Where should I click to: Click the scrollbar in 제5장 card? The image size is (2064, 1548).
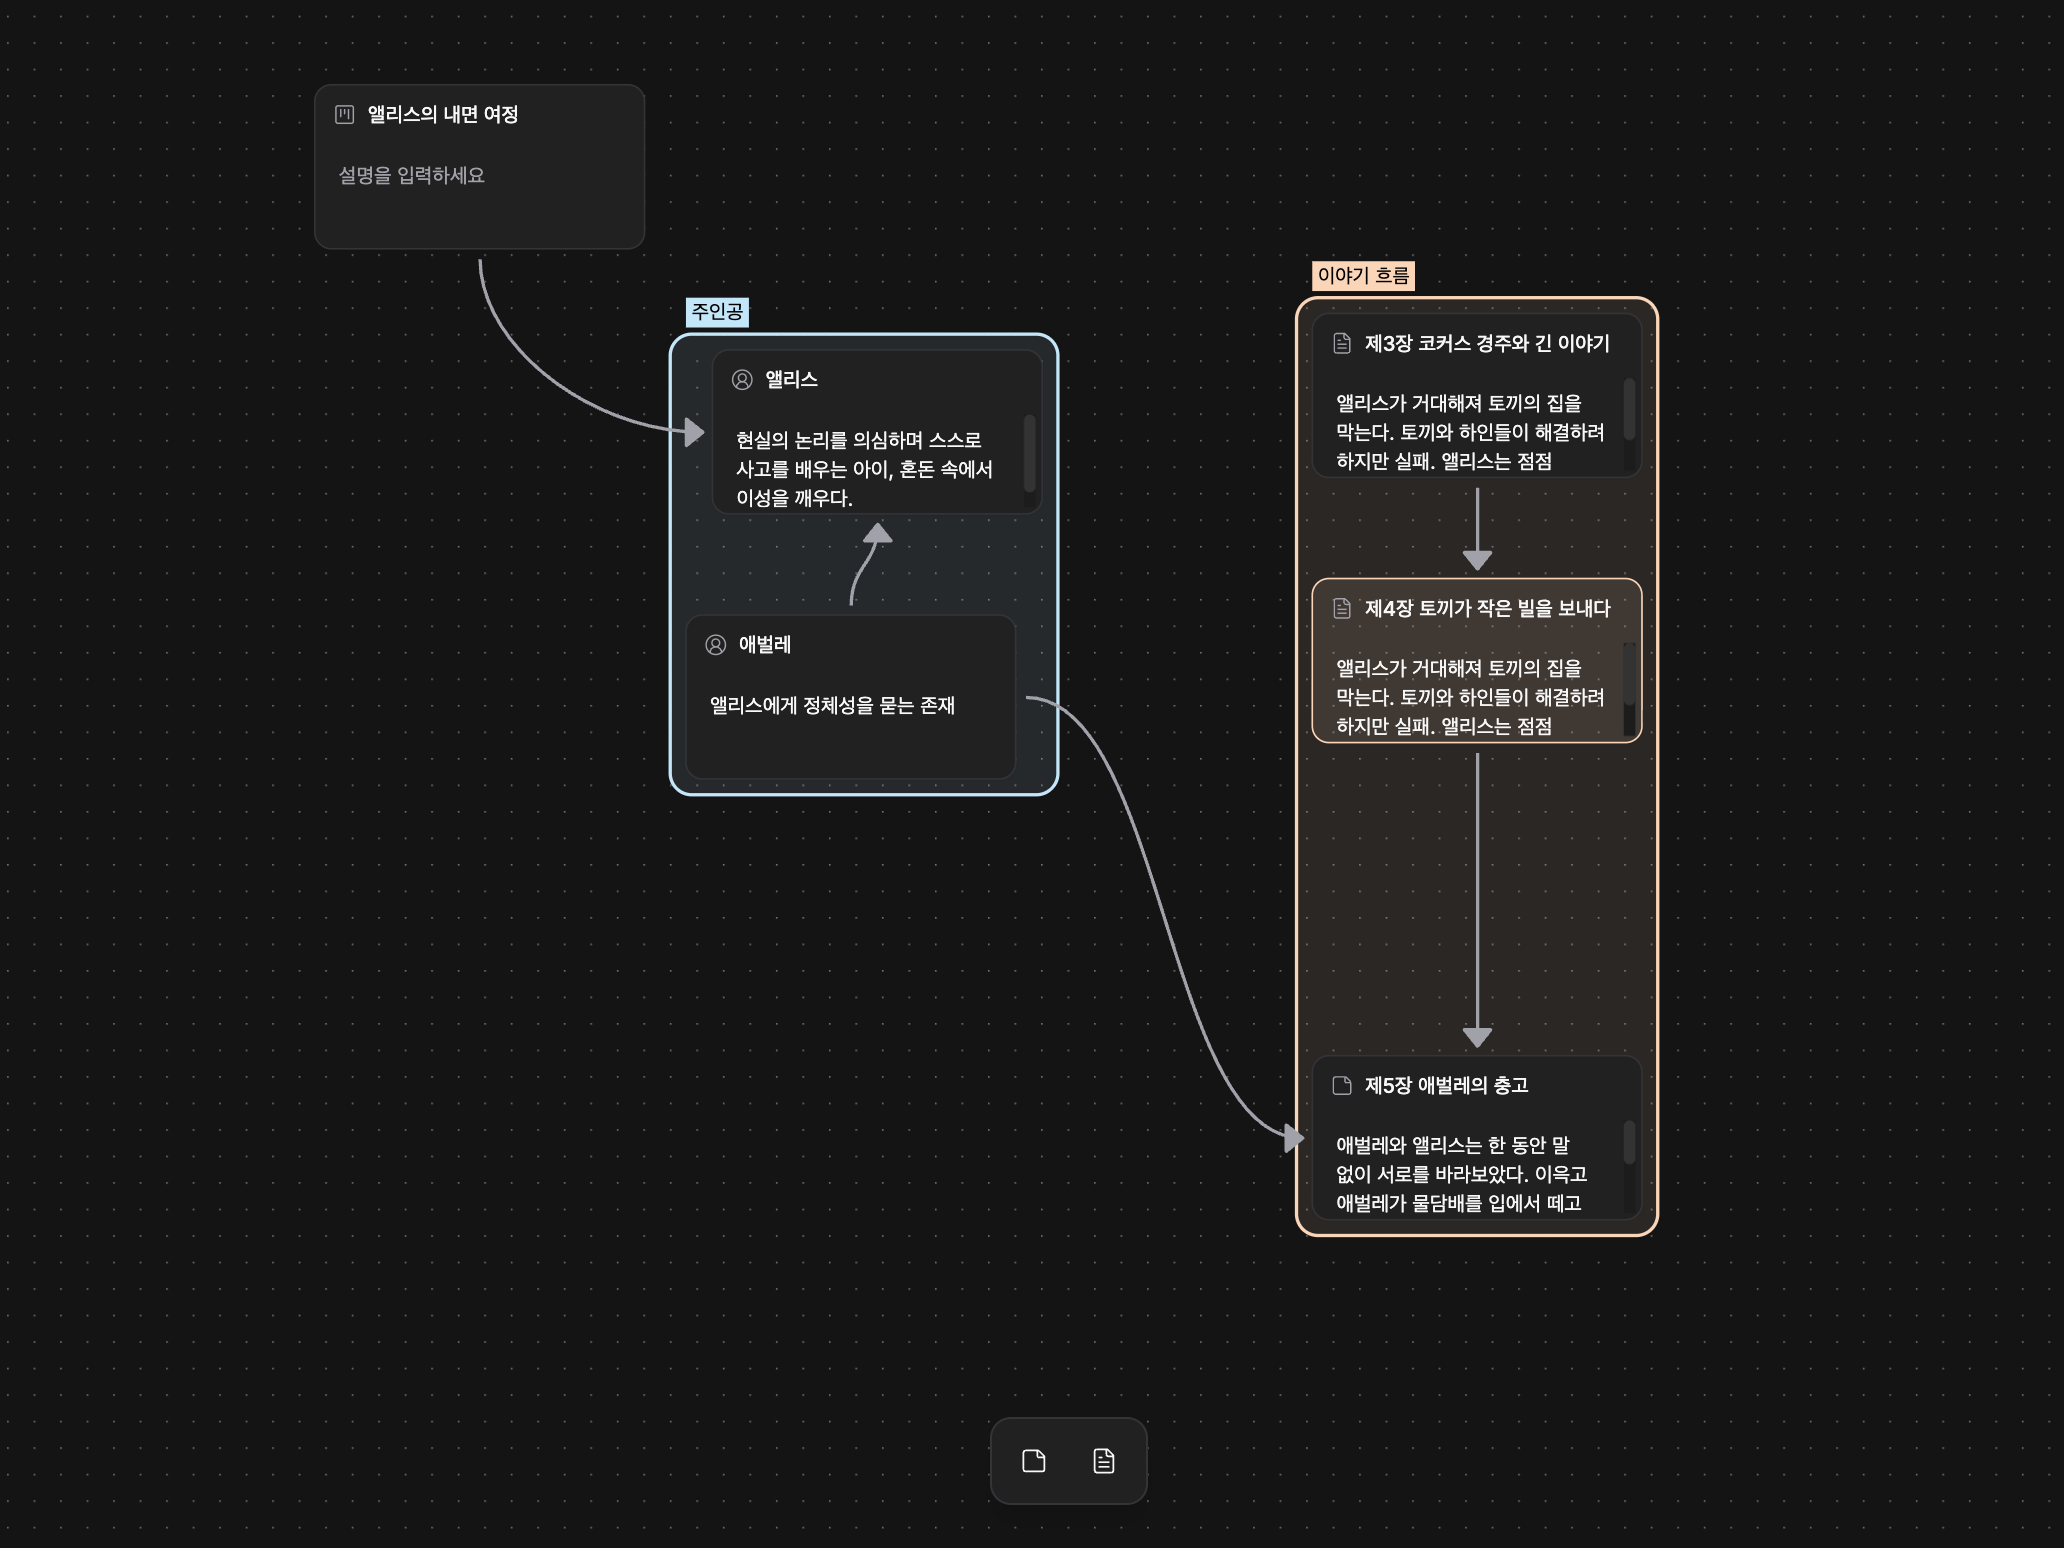[1628, 1142]
